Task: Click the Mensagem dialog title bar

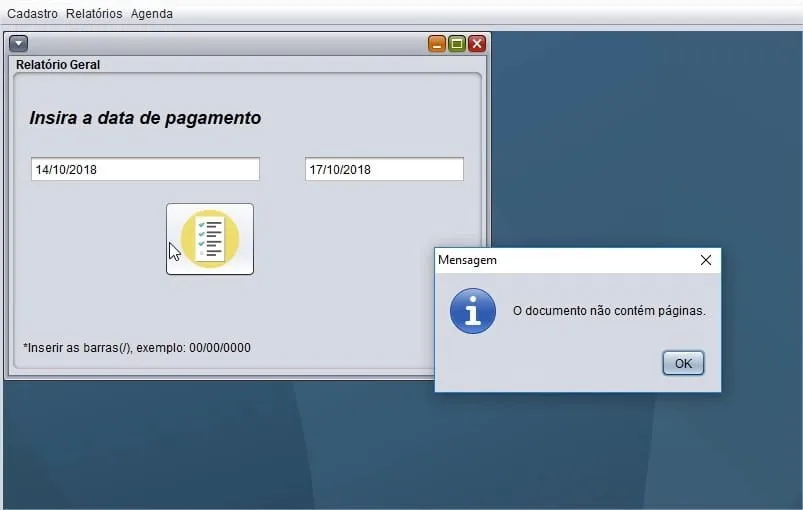Action: point(563,260)
